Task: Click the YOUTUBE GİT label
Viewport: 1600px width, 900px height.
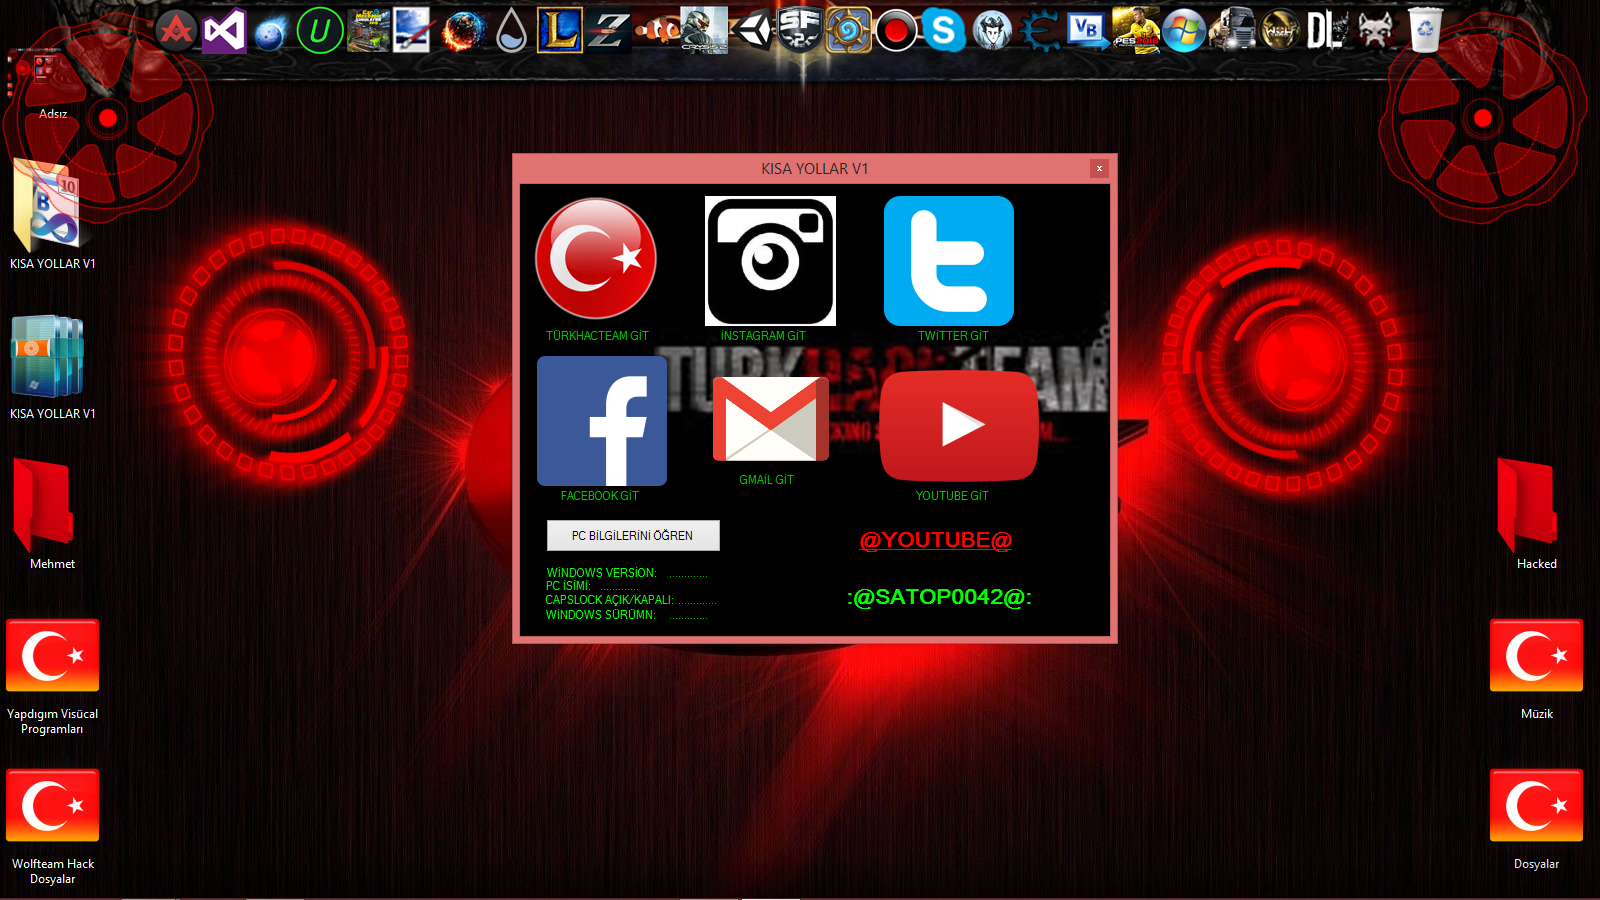Action: [952, 496]
